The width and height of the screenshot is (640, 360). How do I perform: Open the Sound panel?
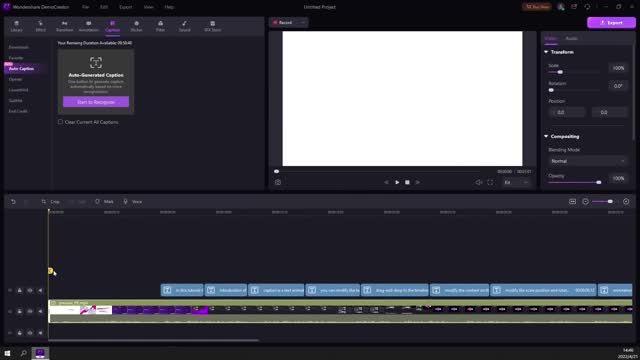pos(184,26)
